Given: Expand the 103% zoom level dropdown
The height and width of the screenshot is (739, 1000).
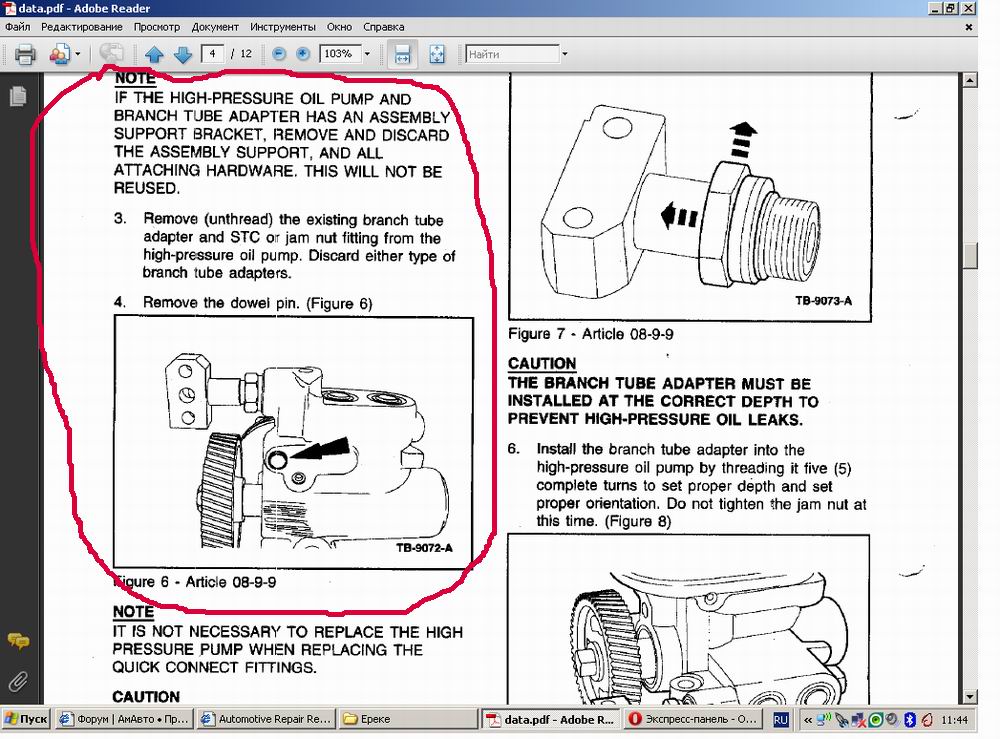Looking at the screenshot, I should (x=367, y=54).
